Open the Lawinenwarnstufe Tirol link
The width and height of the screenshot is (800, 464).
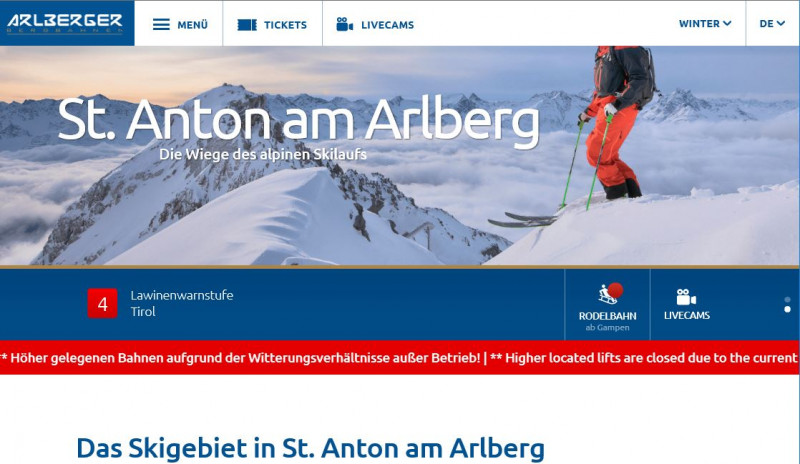tap(182, 303)
